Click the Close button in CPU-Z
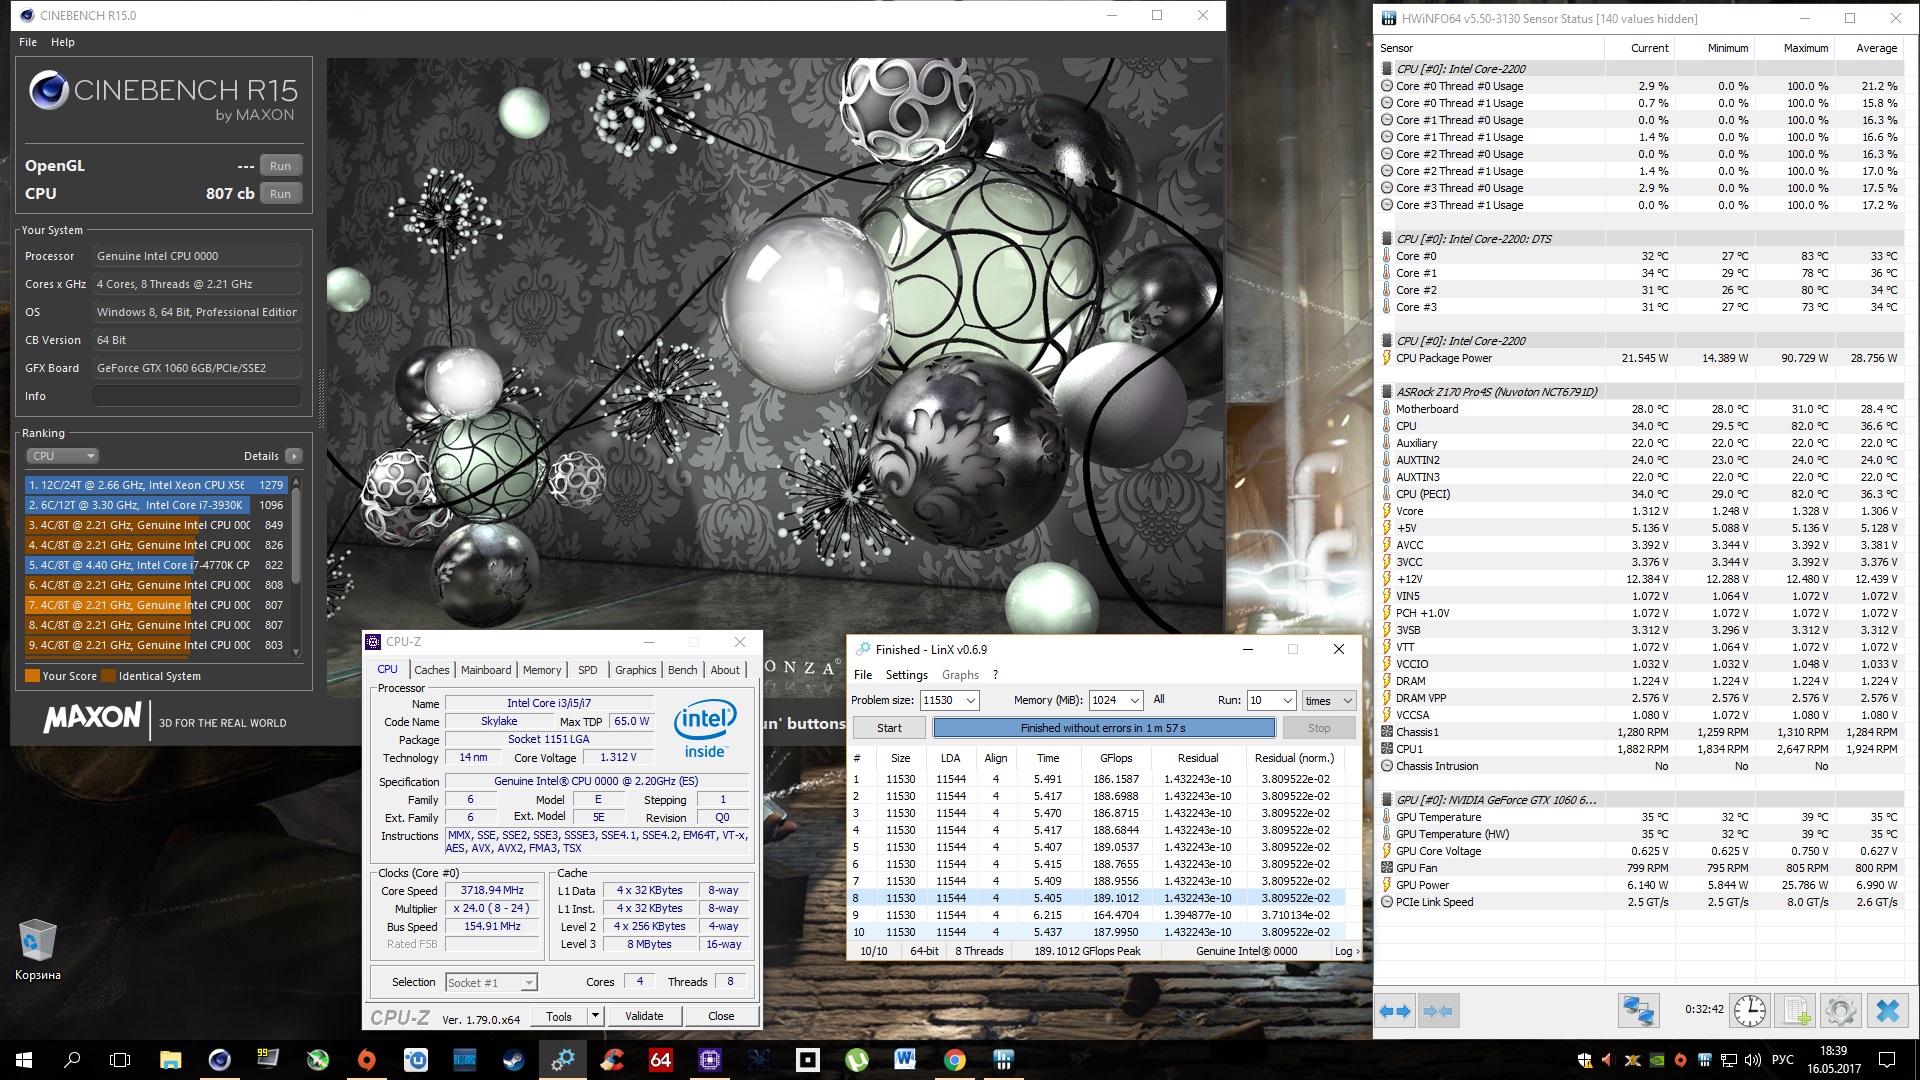Image resolution: width=1920 pixels, height=1080 pixels. click(721, 1016)
